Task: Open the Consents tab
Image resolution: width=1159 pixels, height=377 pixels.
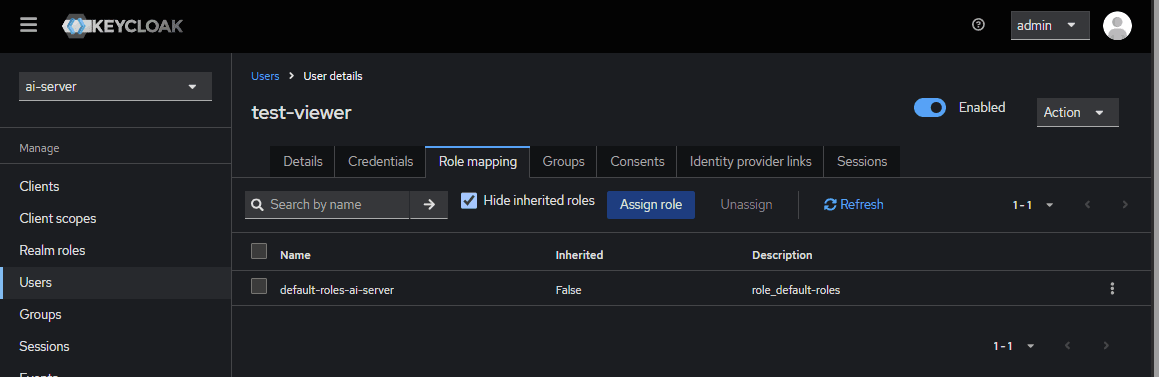Action: pyautogui.click(x=637, y=161)
